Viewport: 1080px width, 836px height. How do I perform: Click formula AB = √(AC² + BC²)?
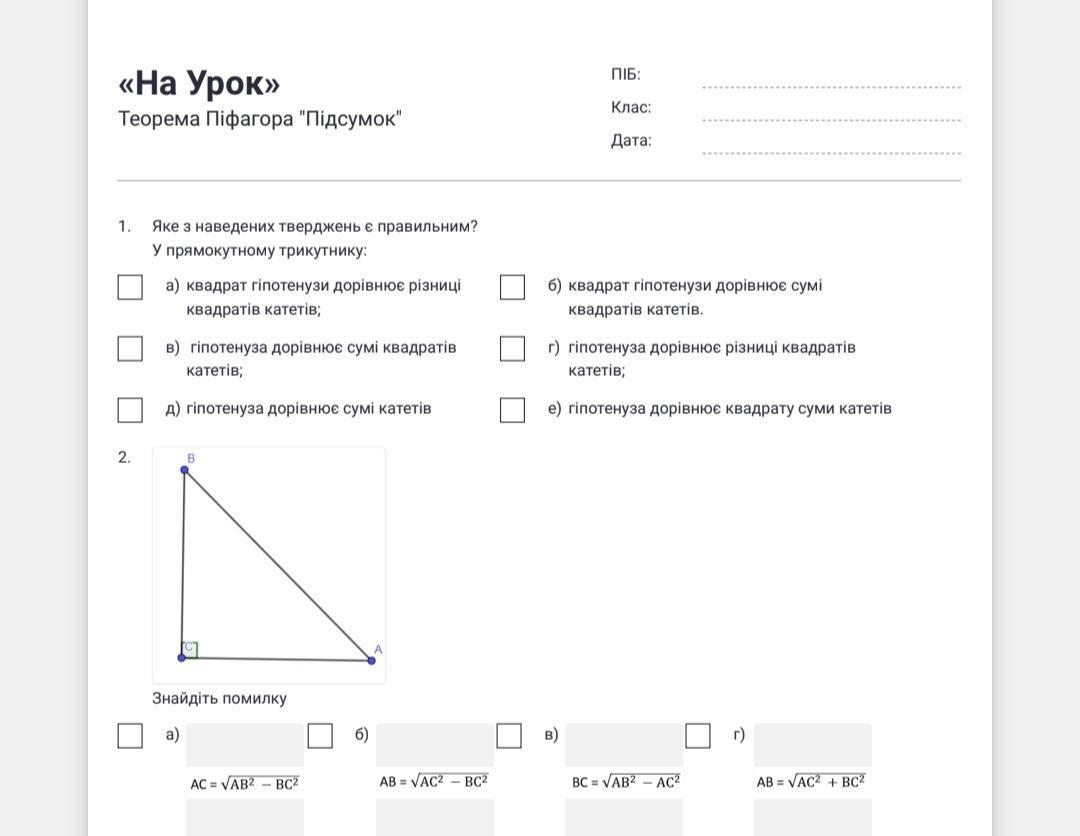click(811, 782)
